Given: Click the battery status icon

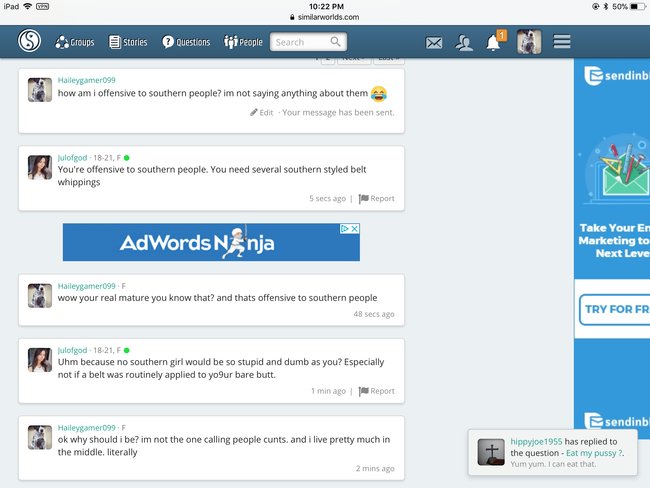Looking at the screenshot, I should pyautogui.click(x=638, y=7).
